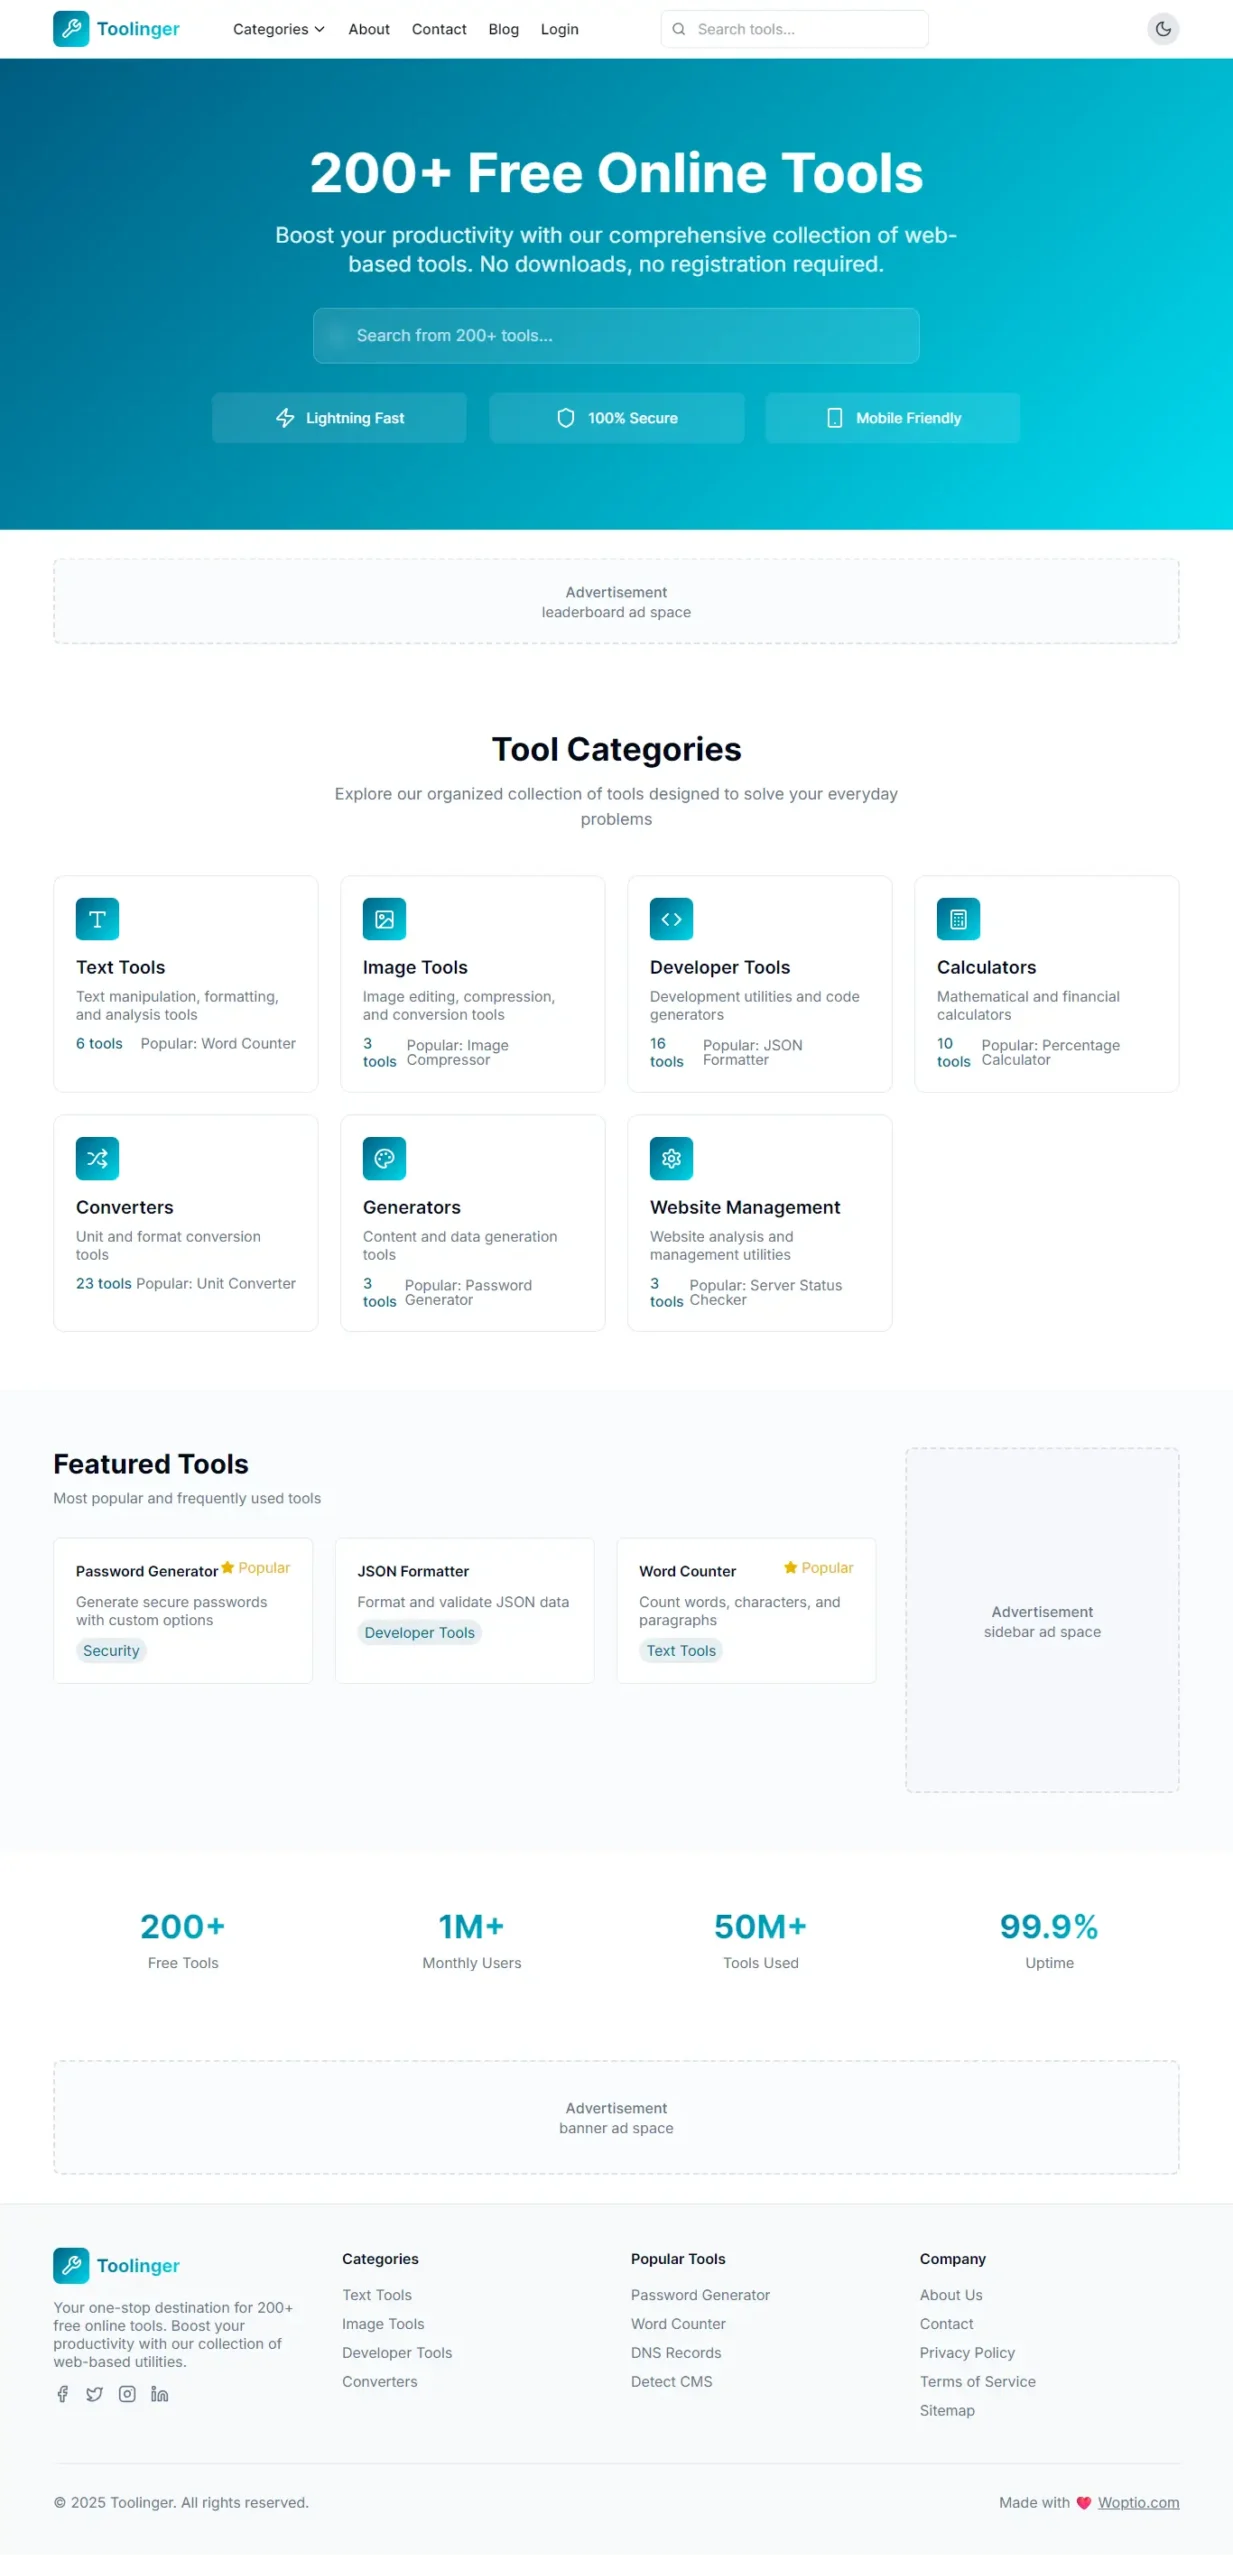Open the Image Tools category icon
Image resolution: width=1233 pixels, height=2560 pixels.
click(x=384, y=919)
